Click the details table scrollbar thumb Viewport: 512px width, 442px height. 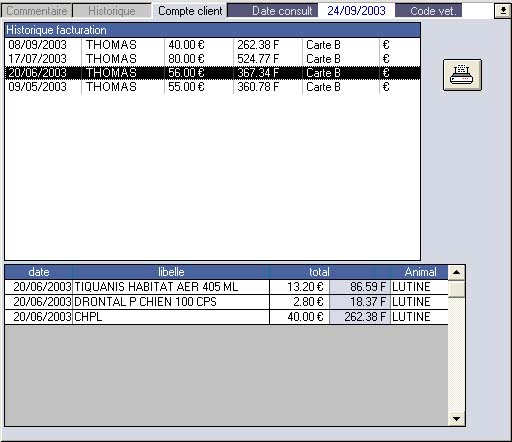click(456, 289)
